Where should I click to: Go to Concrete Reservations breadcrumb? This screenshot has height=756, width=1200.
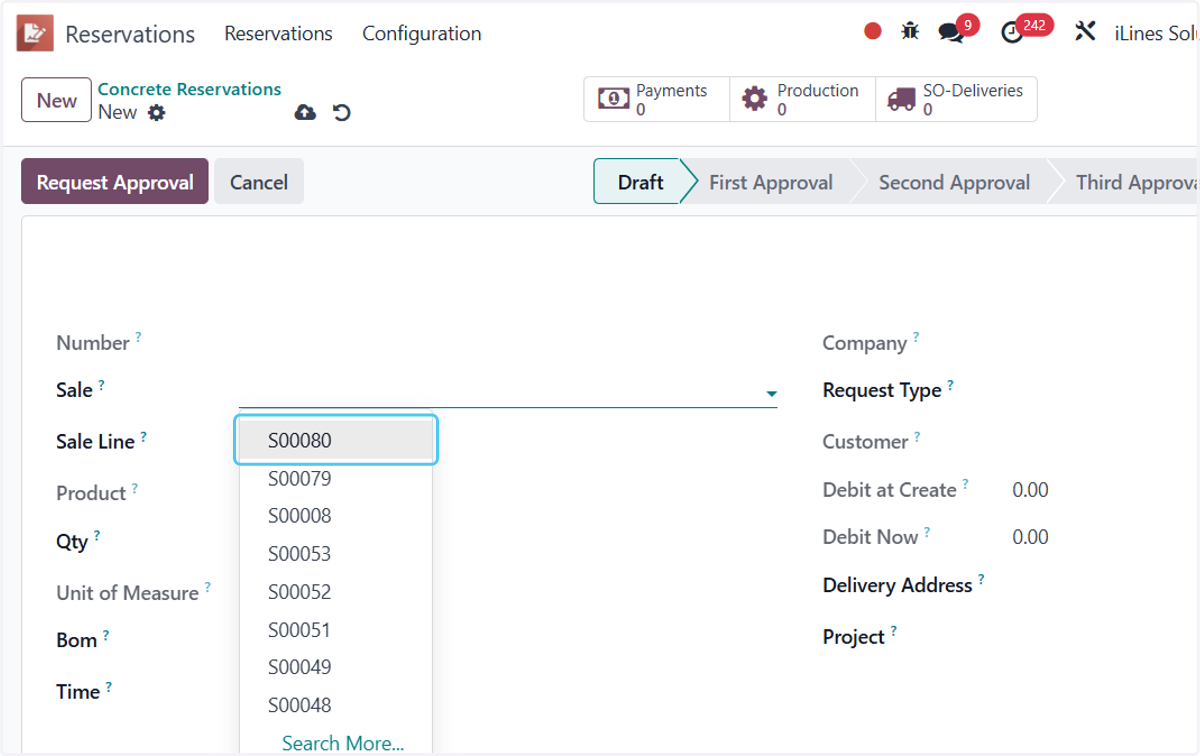point(190,89)
